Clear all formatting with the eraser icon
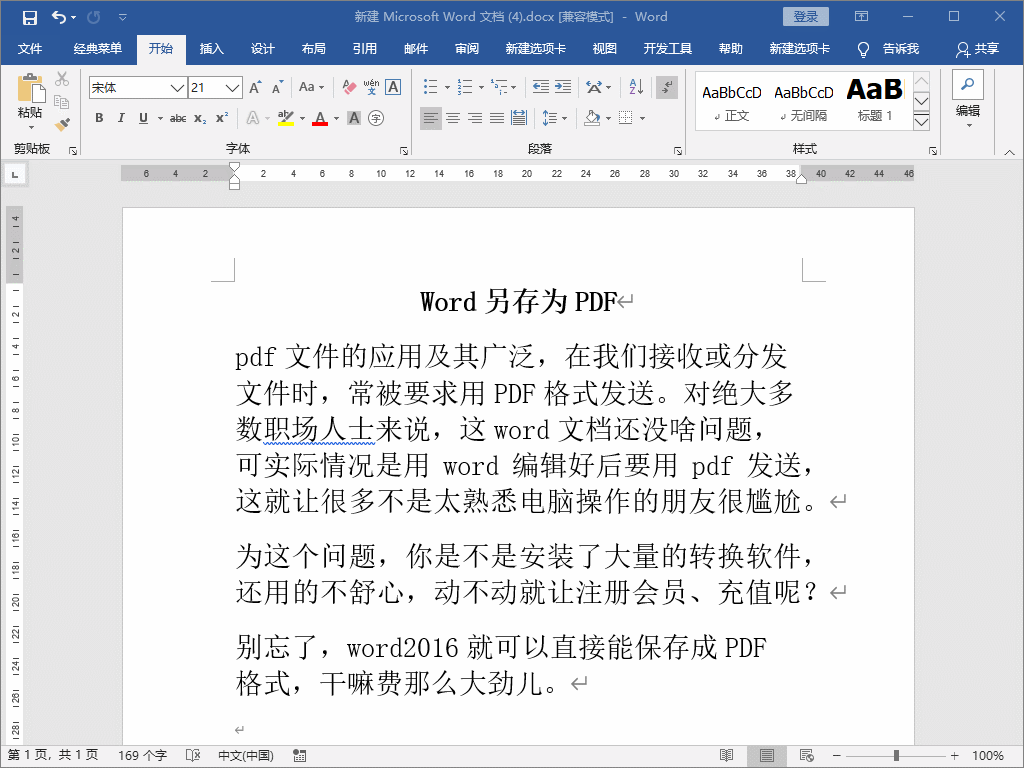This screenshot has height=768, width=1024. 349,87
